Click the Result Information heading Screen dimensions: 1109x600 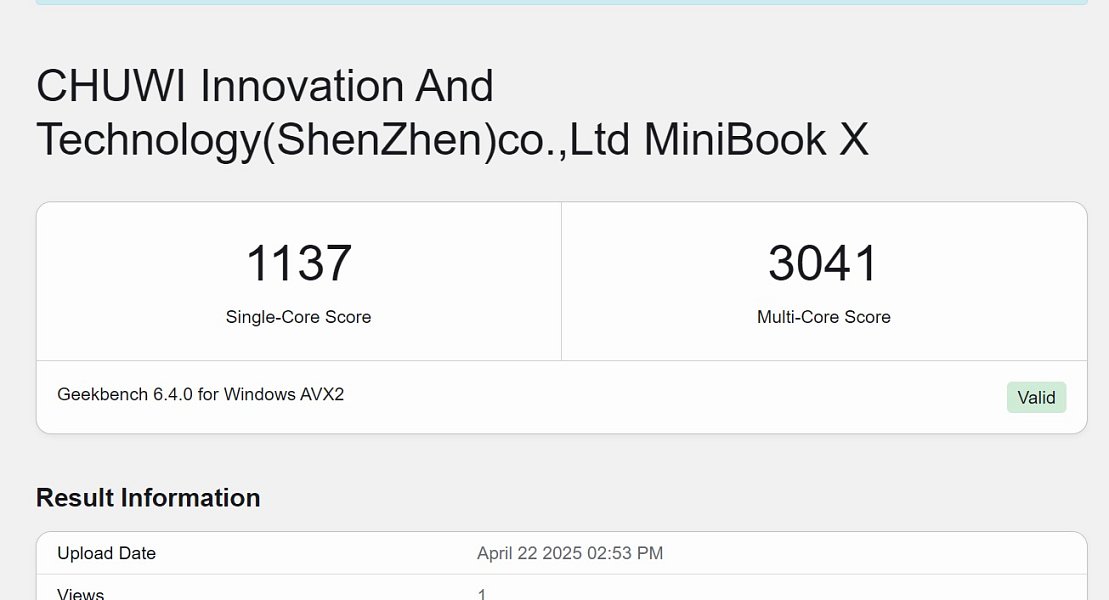[x=148, y=498]
